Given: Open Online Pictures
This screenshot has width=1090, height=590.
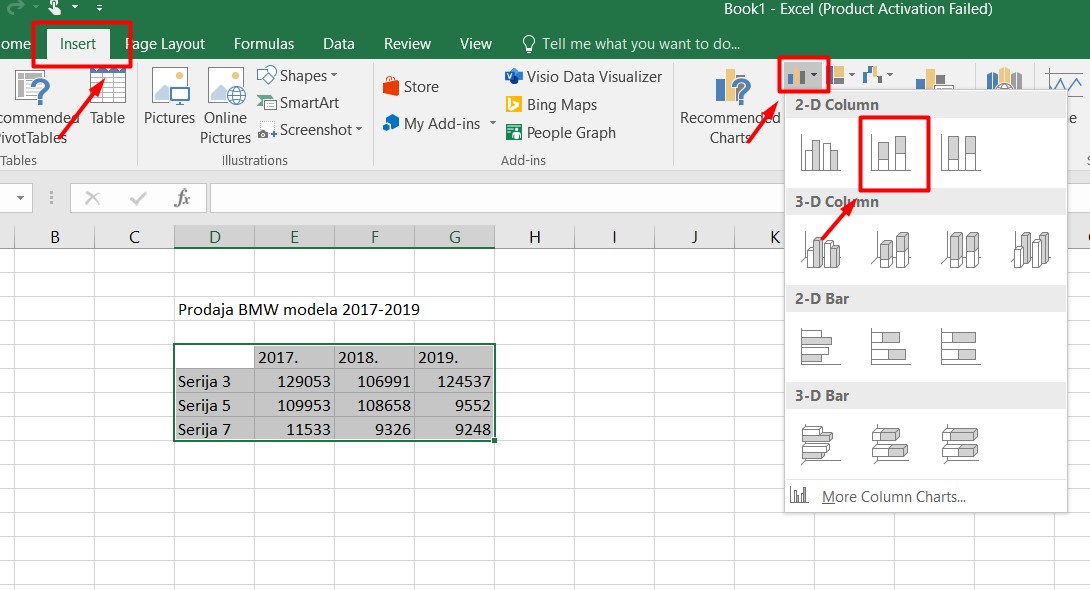Looking at the screenshot, I should click(225, 106).
